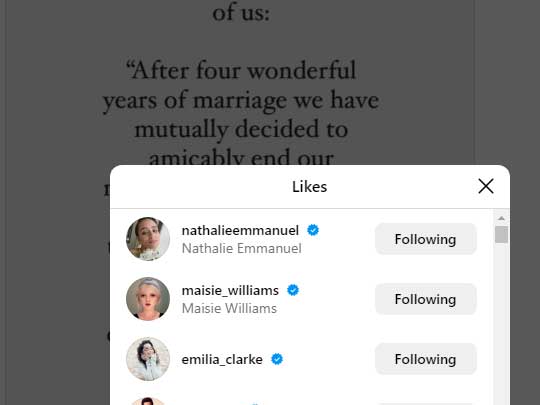Click the nathalieemmanuel username link
Viewport: 540px width, 405px height.
(240, 230)
